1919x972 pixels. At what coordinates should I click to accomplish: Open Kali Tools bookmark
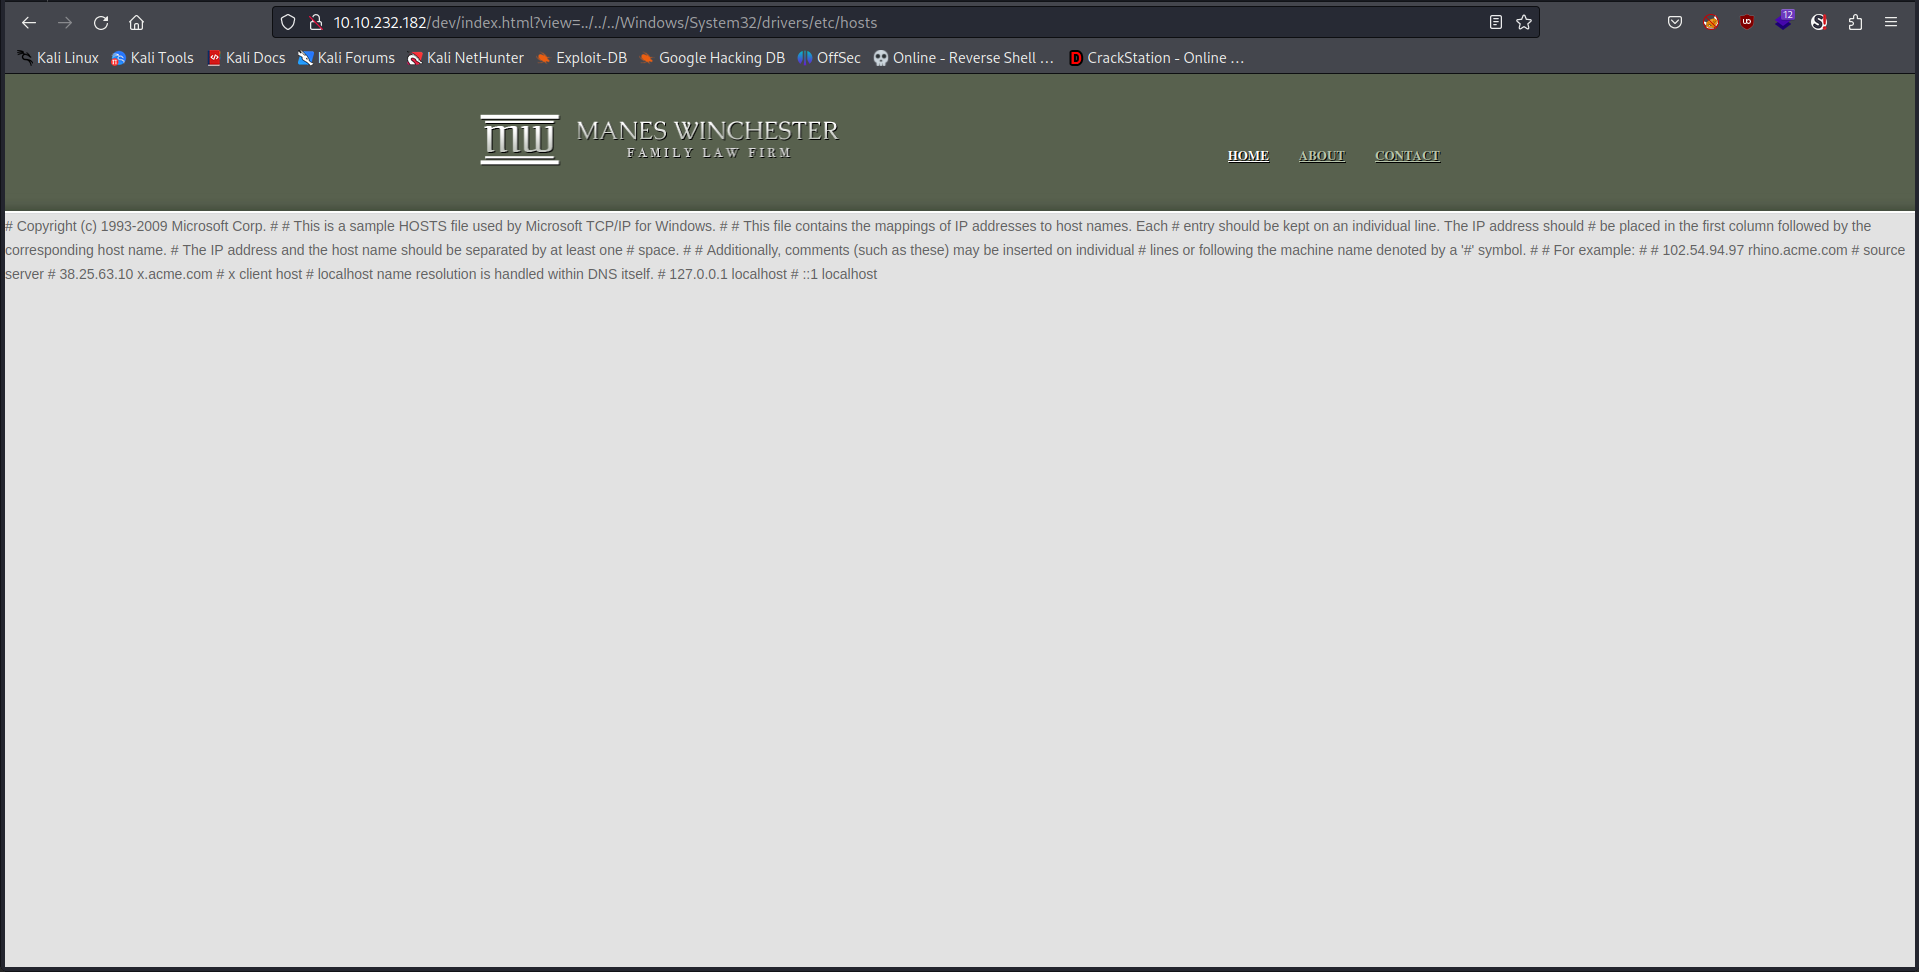click(x=152, y=58)
